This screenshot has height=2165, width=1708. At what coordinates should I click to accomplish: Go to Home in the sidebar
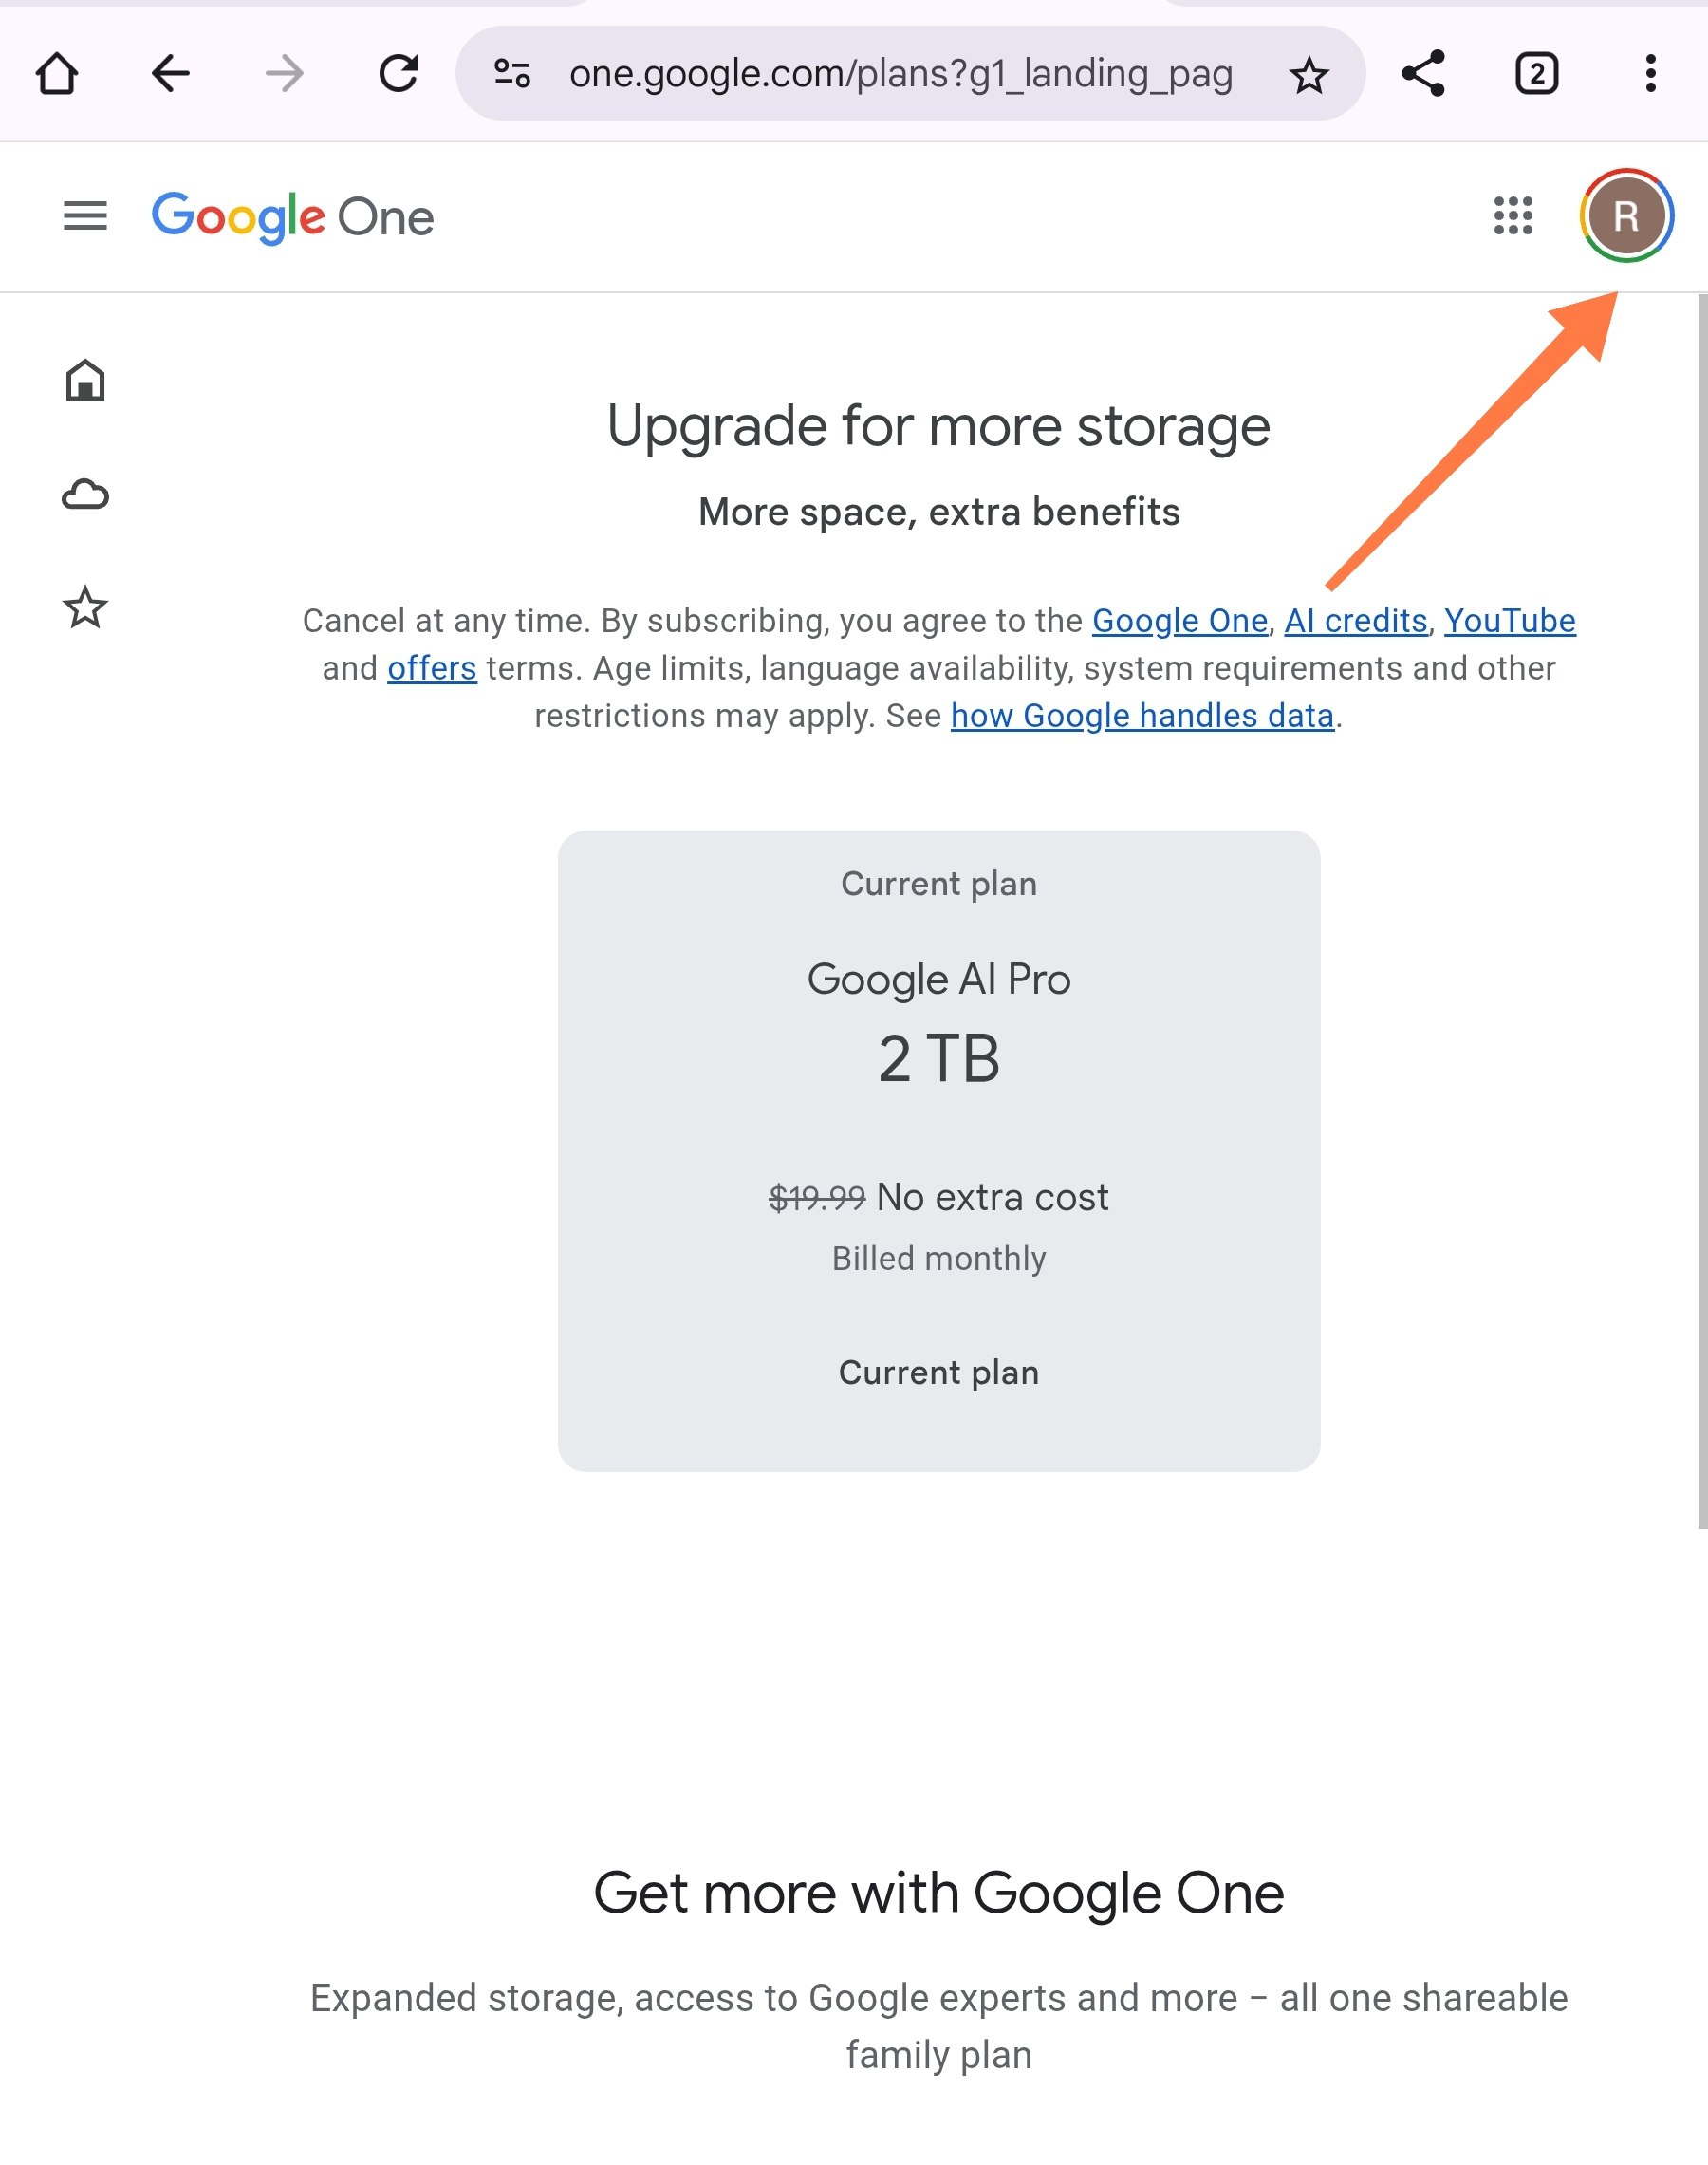point(85,380)
